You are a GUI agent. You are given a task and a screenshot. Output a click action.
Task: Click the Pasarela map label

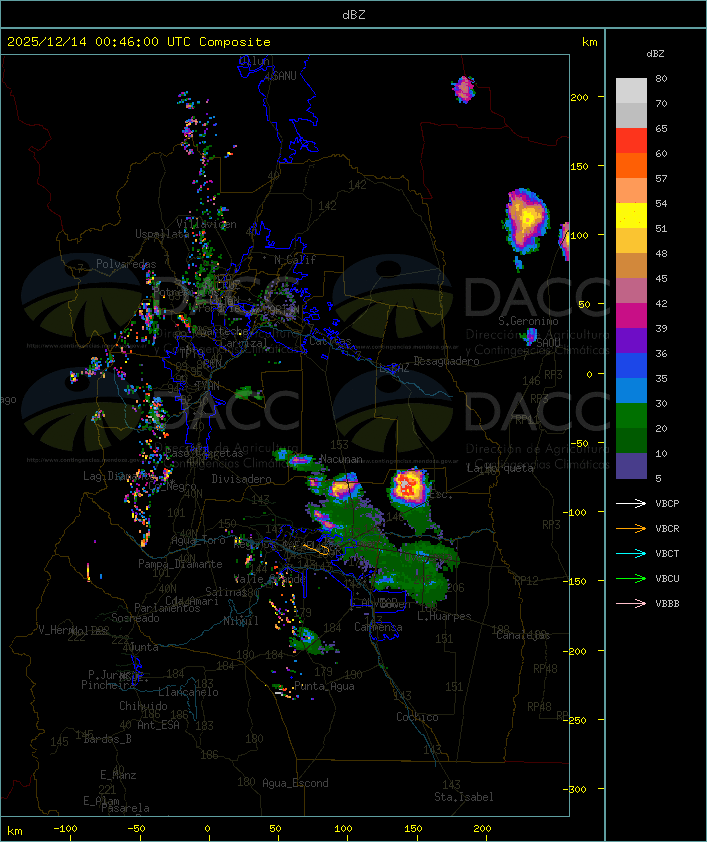(125, 808)
